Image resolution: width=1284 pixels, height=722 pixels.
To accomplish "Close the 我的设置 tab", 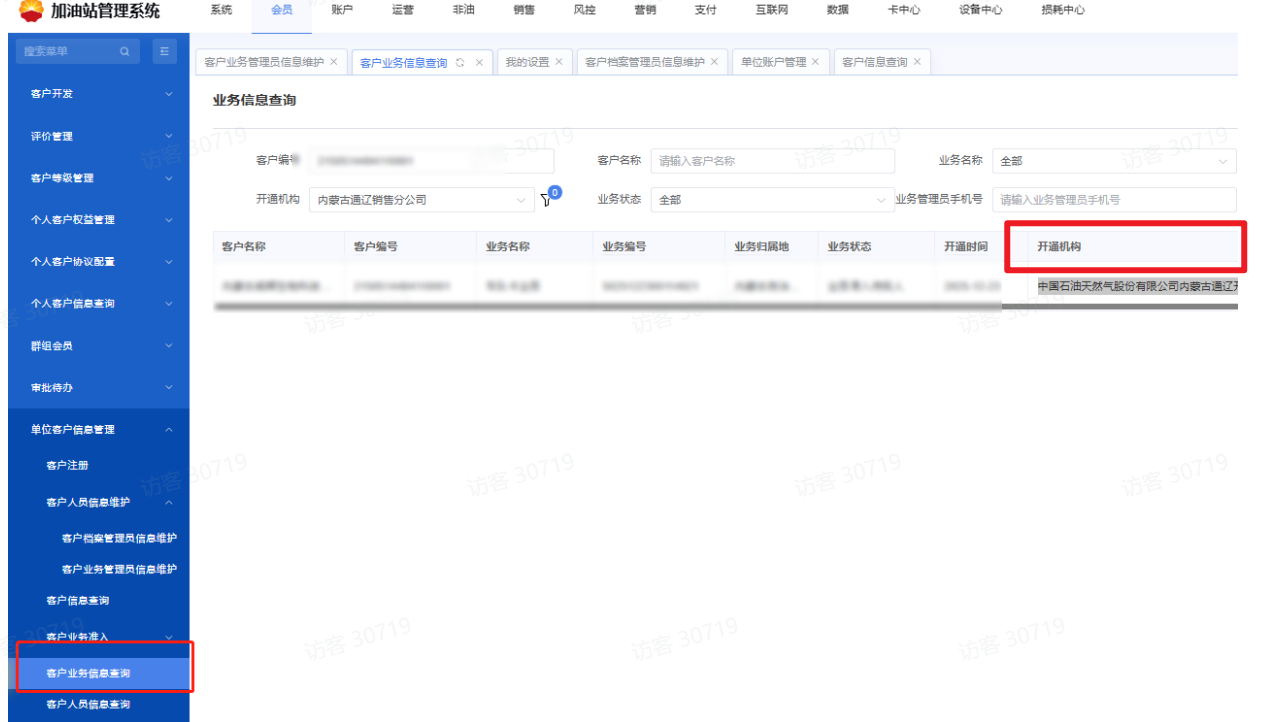I will tap(559, 62).
